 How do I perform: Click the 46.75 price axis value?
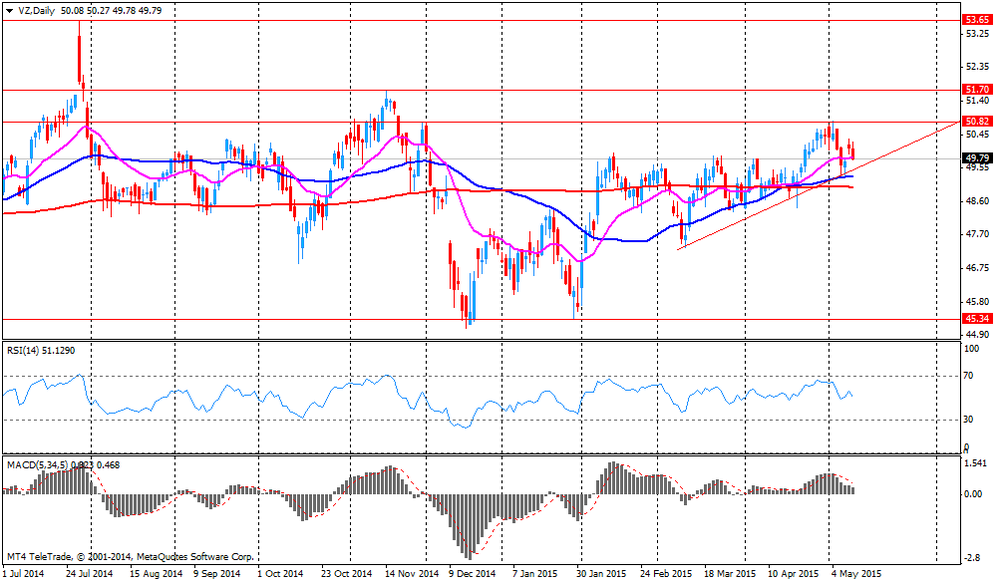pos(978,268)
